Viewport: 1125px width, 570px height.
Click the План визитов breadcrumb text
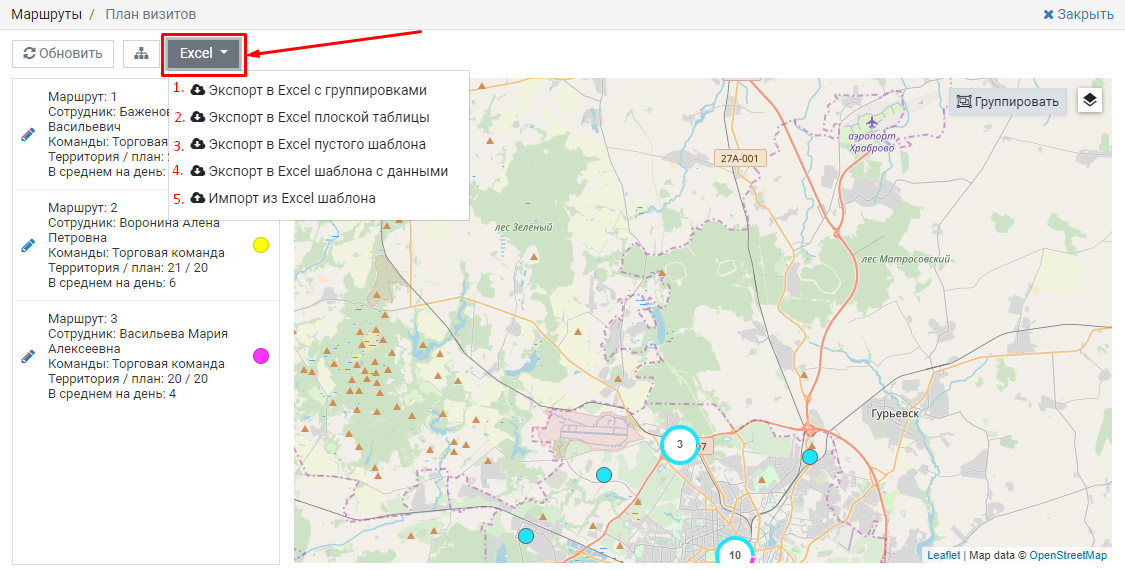tap(151, 14)
